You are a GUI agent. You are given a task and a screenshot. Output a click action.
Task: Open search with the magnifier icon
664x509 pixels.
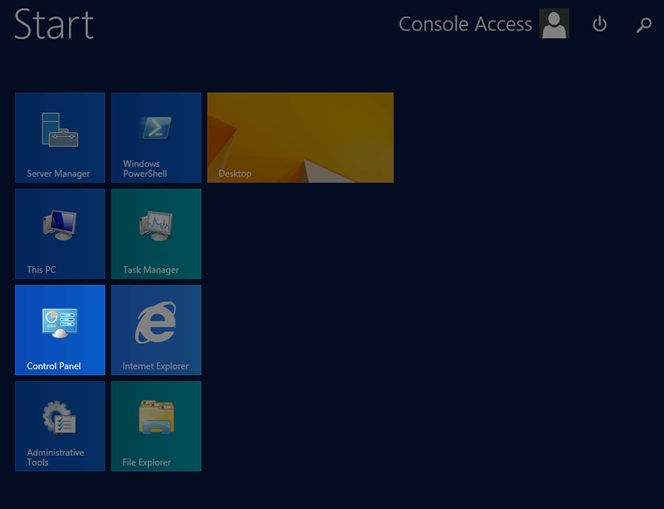point(644,25)
